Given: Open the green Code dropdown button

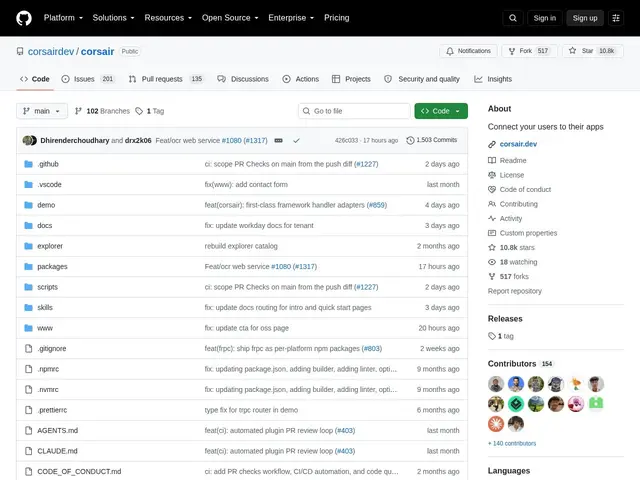Looking at the screenshot, I should click(x=441, y=111).
